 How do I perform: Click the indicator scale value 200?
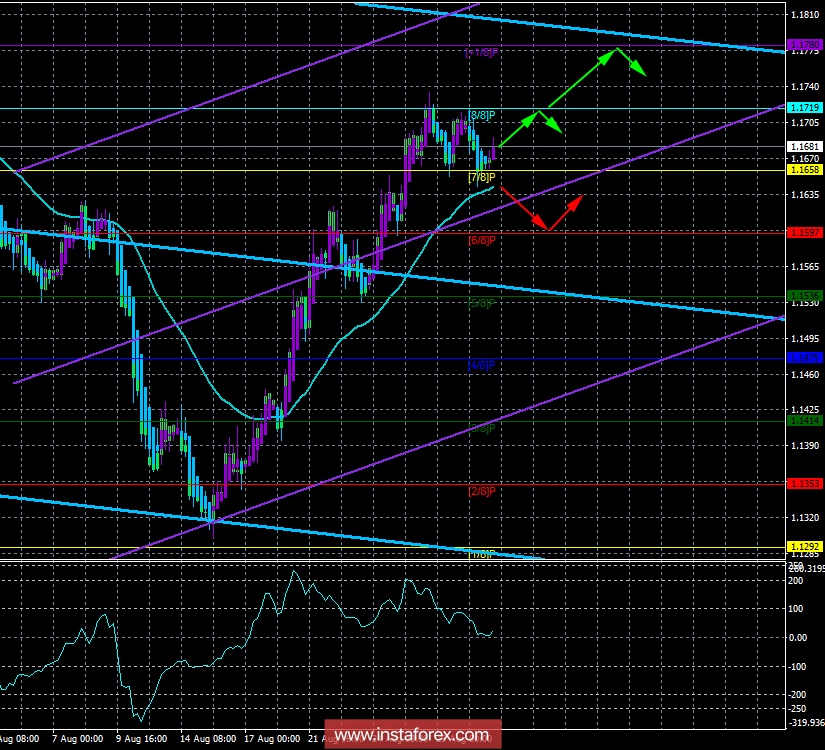click(797, 581)
